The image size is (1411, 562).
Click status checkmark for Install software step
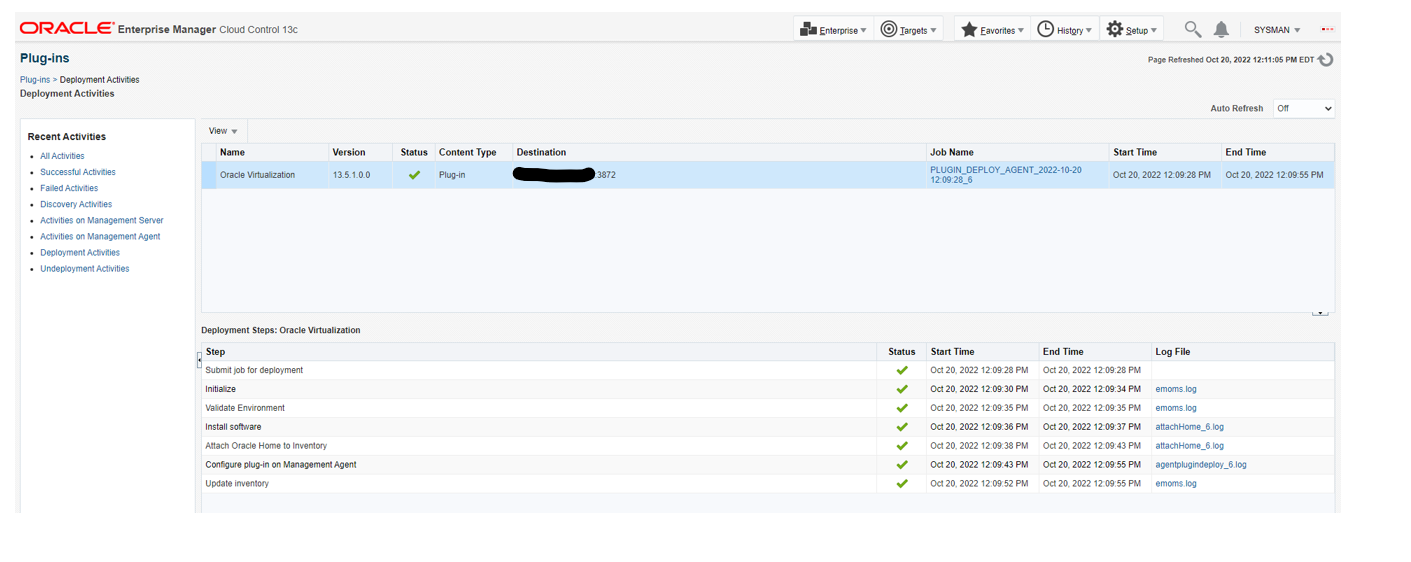pyautogui.click(x=902, y=427)
